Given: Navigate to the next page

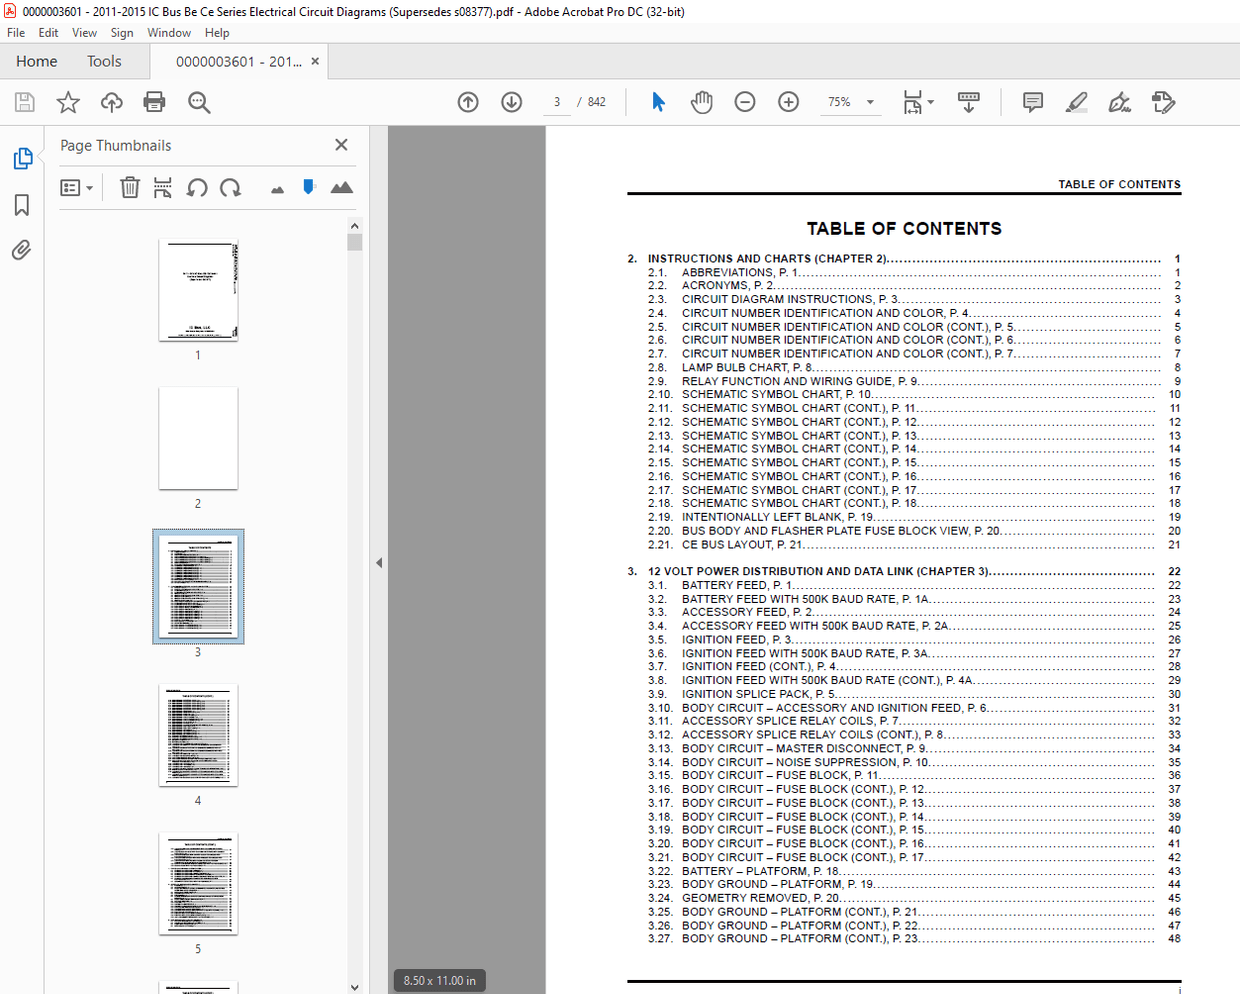Looking at the screenshot, I should [511, 102].
